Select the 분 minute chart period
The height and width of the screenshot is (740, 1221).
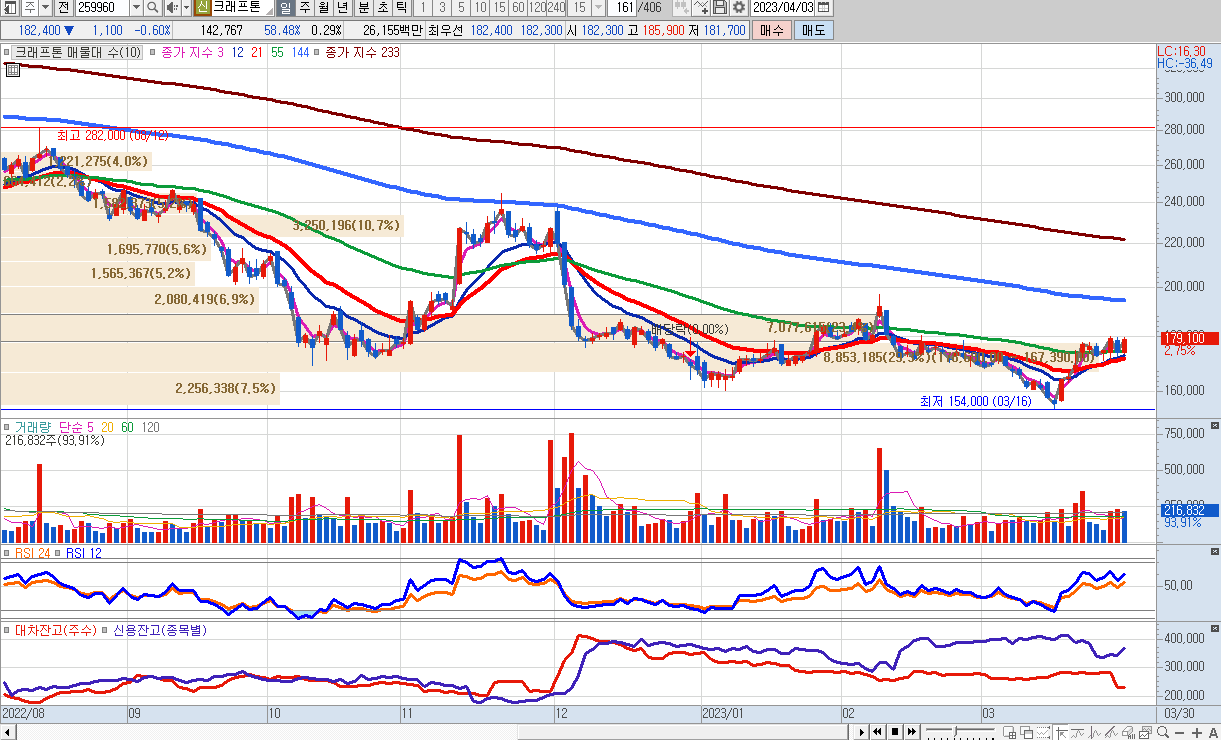(364, 7)
